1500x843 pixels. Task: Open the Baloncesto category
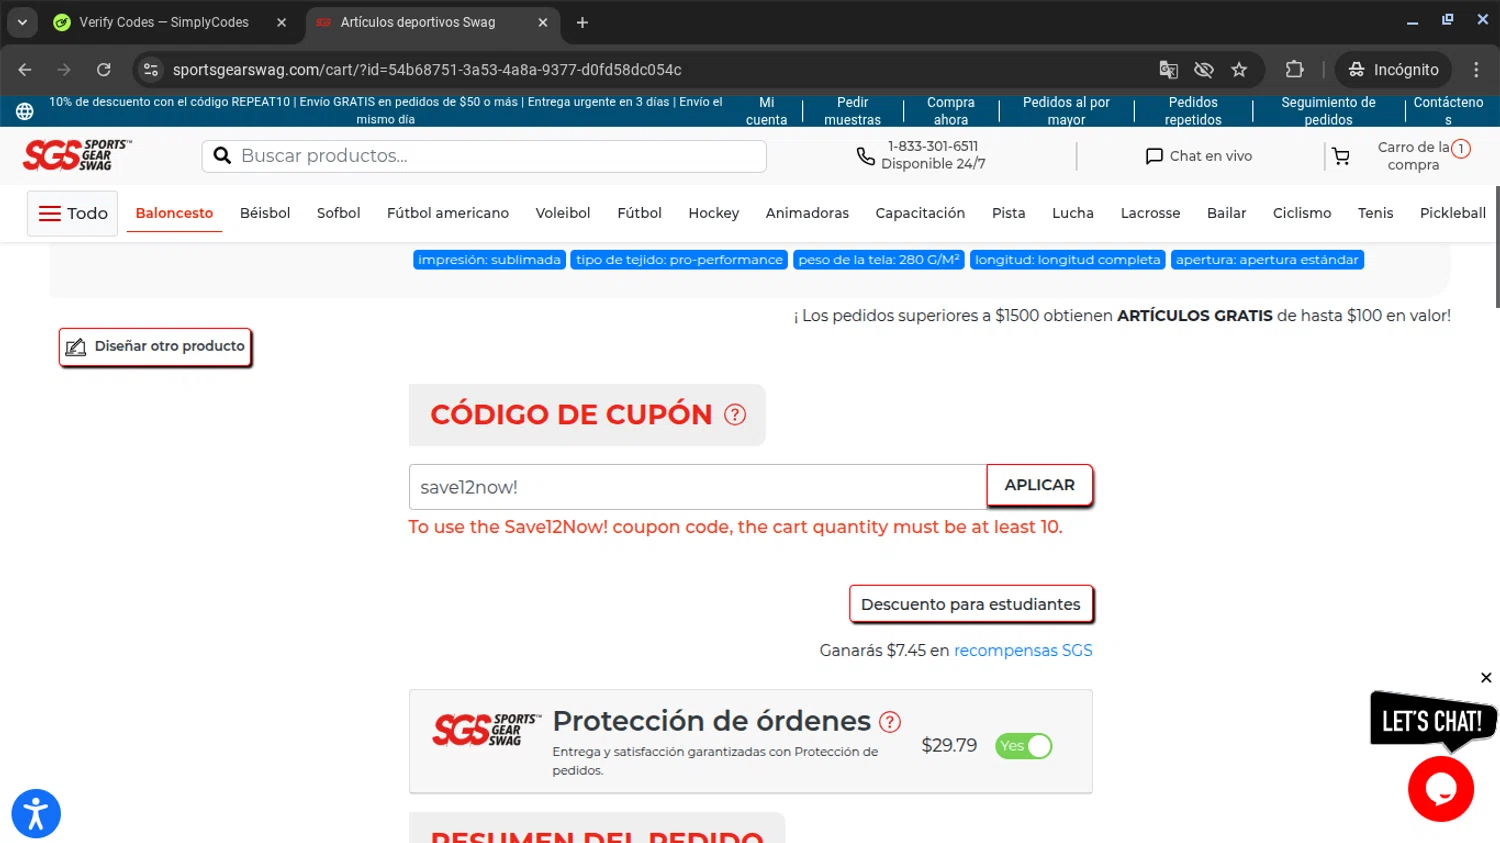(174, 213)
